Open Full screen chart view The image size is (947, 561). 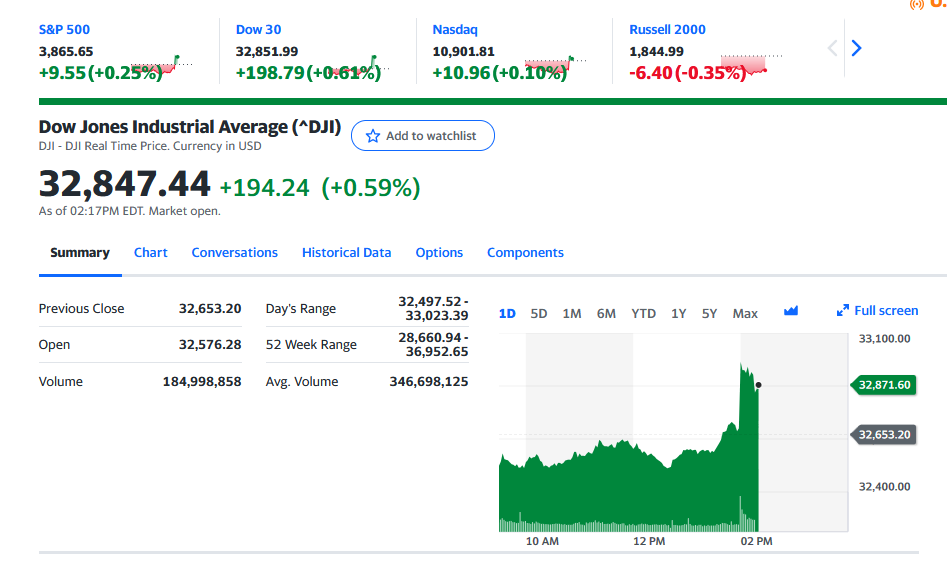tap(878, 310)
